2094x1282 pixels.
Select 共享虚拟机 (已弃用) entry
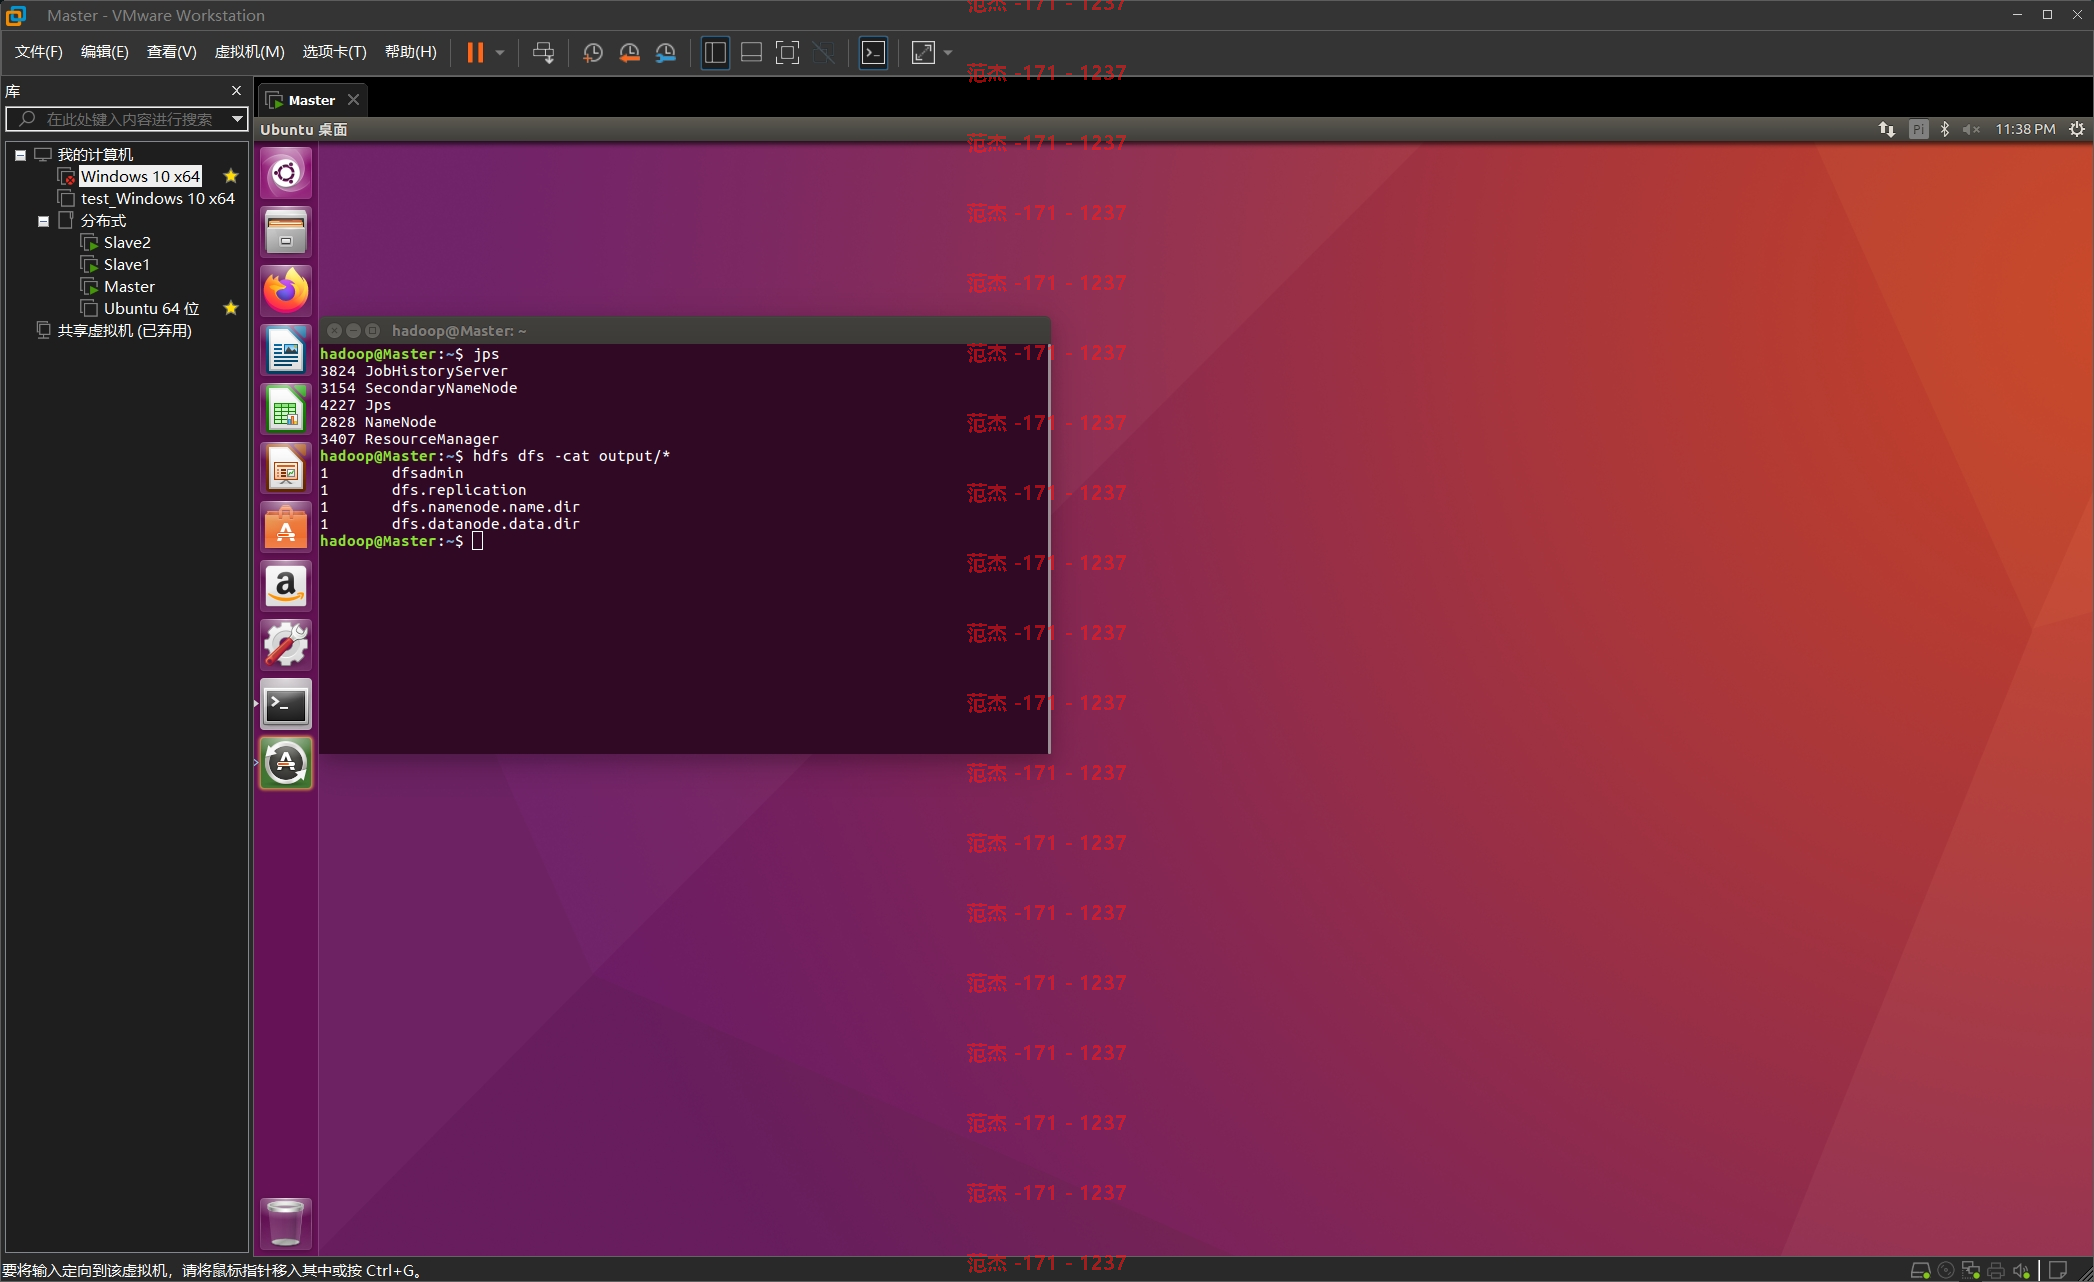pyautogui.click(x=124, y=330)
